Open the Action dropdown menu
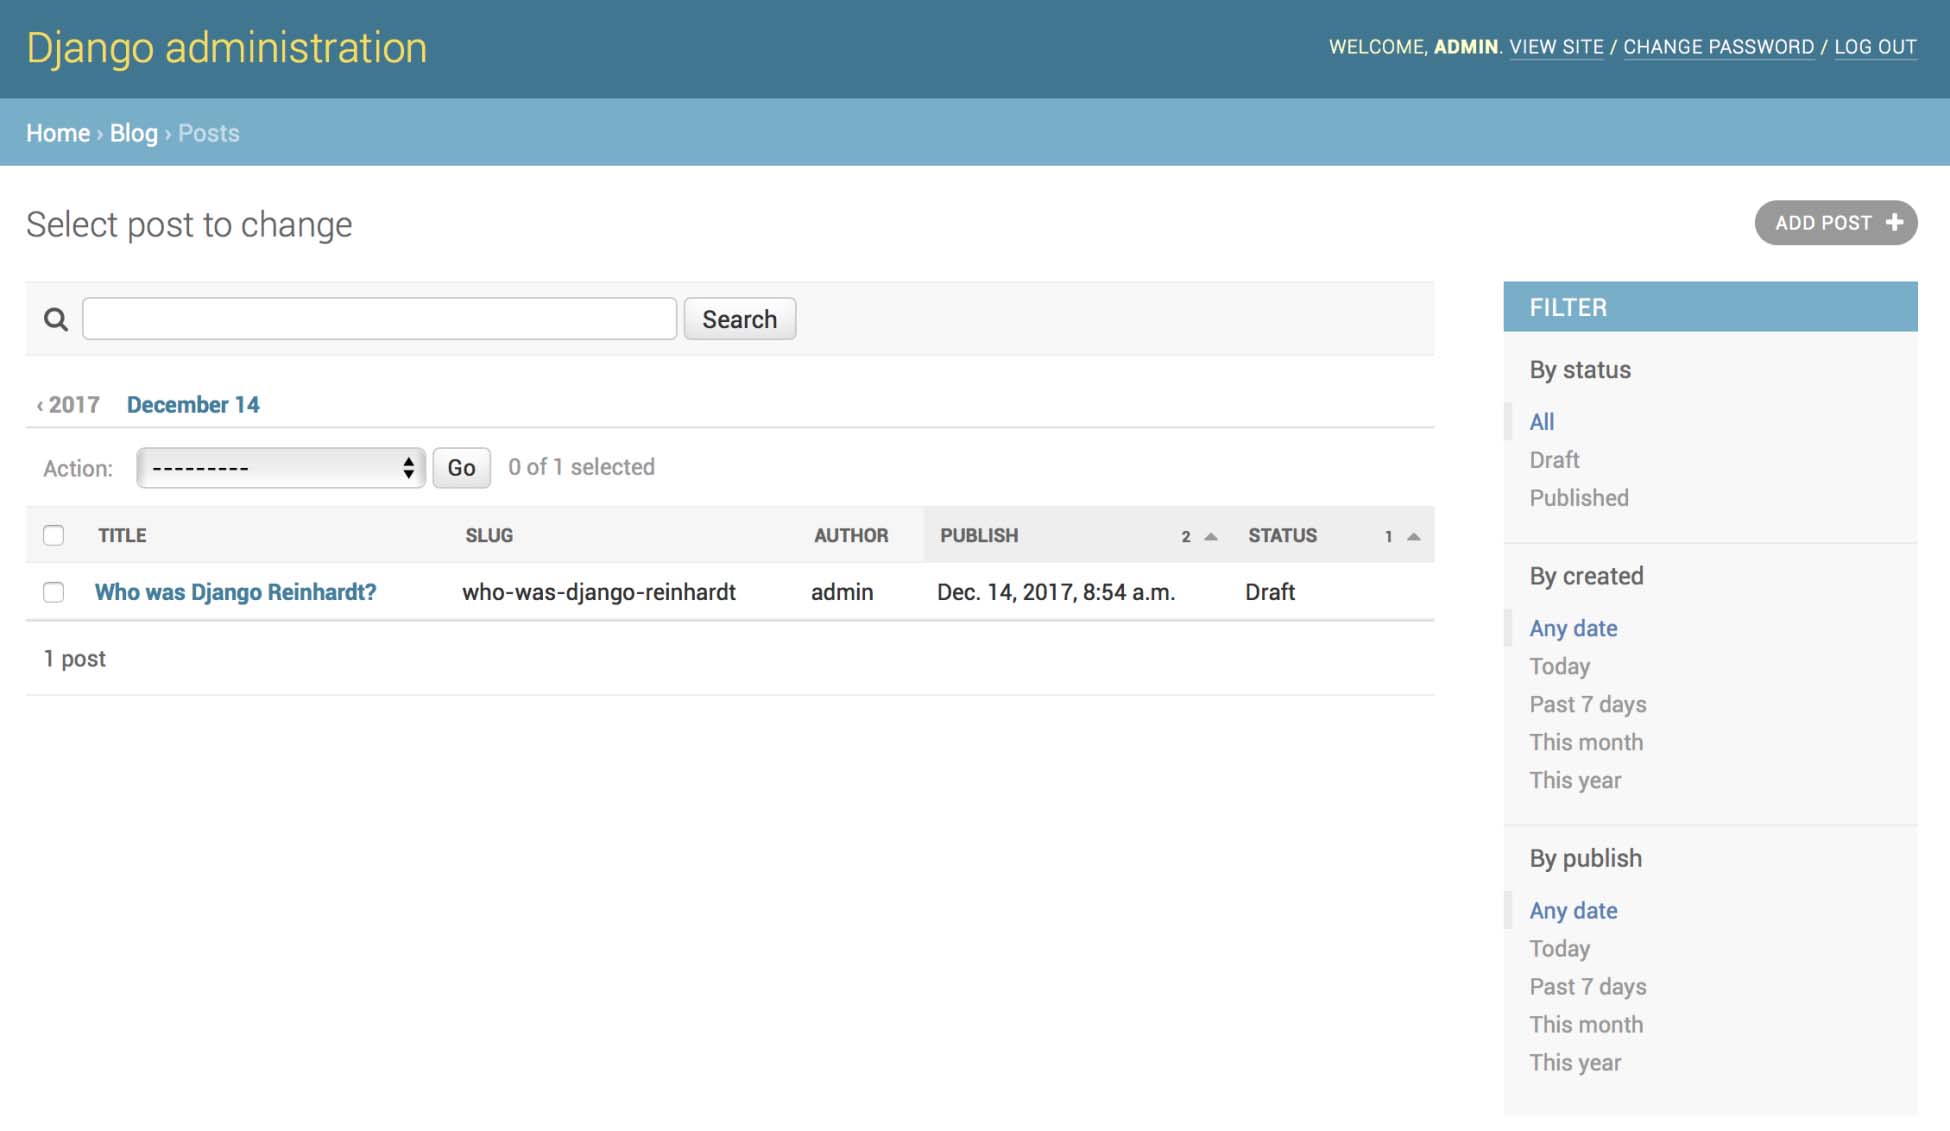The image size is (1950, 1131). click(x=281, y=468)
